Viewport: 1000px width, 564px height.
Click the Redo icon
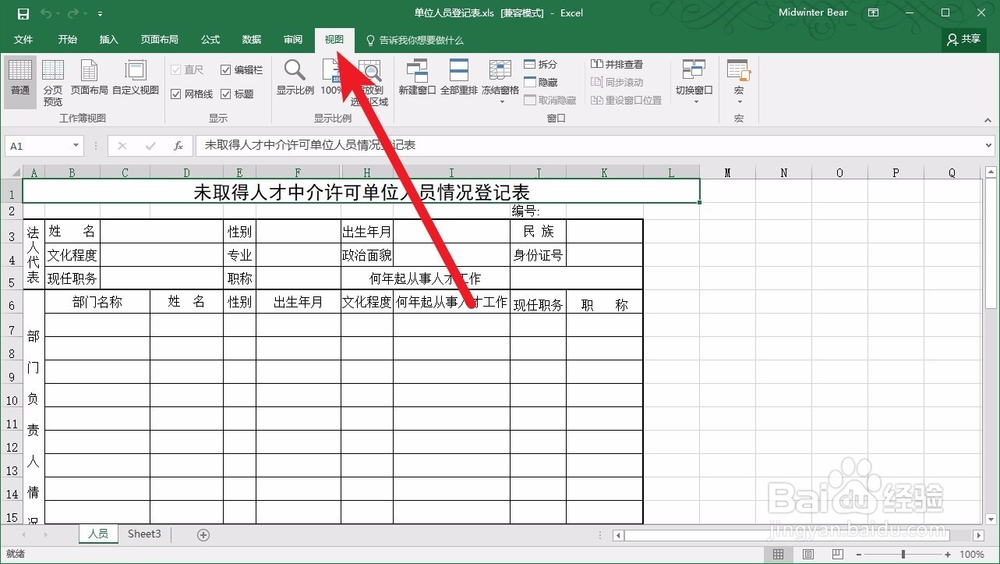73,13
